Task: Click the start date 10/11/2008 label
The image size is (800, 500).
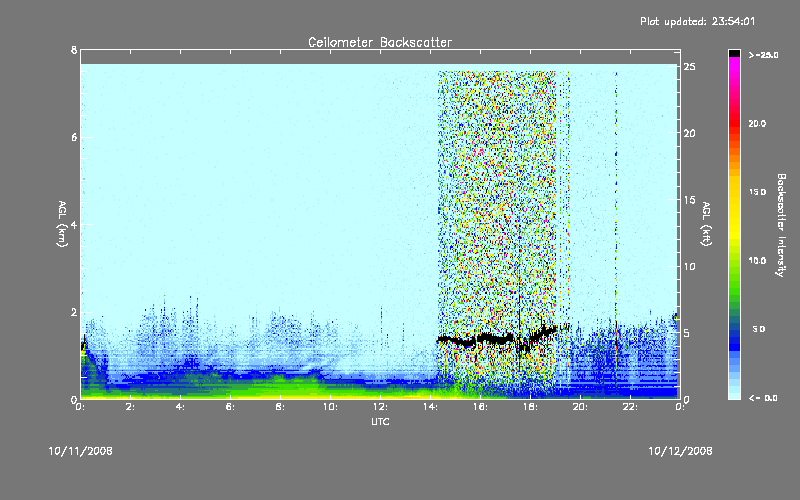Action: [x=81, y=451]
